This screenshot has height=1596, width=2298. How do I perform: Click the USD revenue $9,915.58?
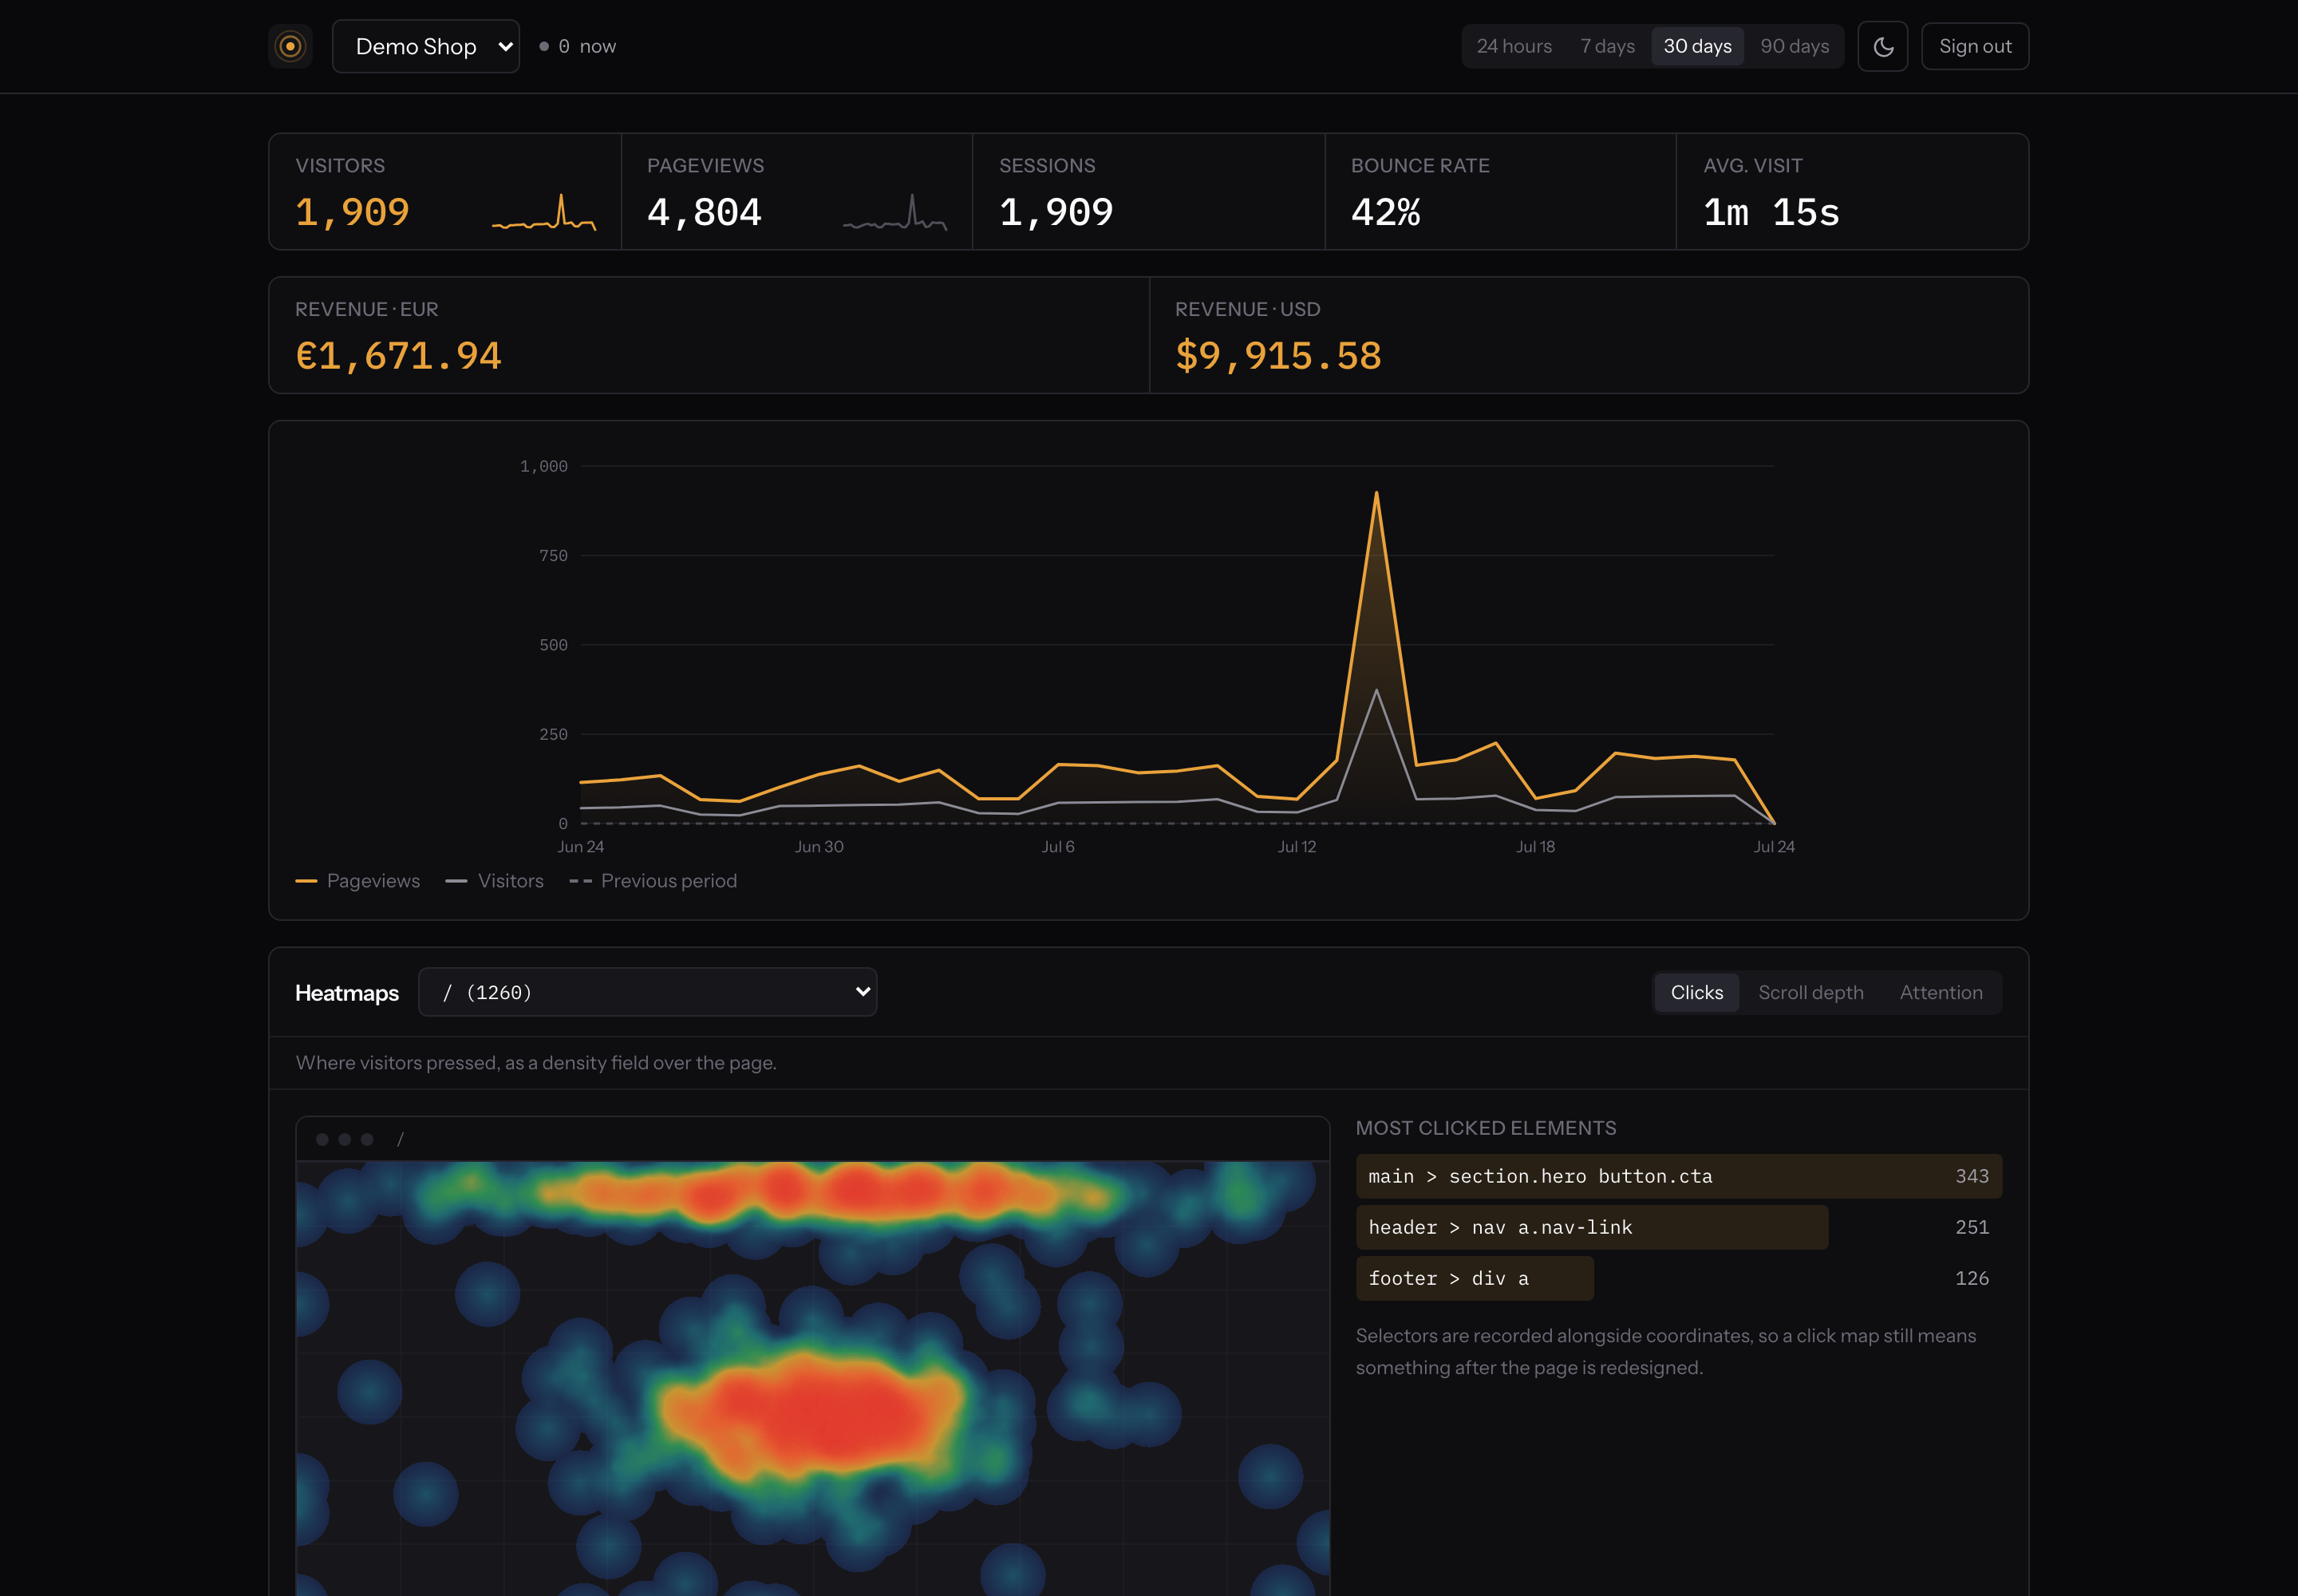[x=1278, y=356]
